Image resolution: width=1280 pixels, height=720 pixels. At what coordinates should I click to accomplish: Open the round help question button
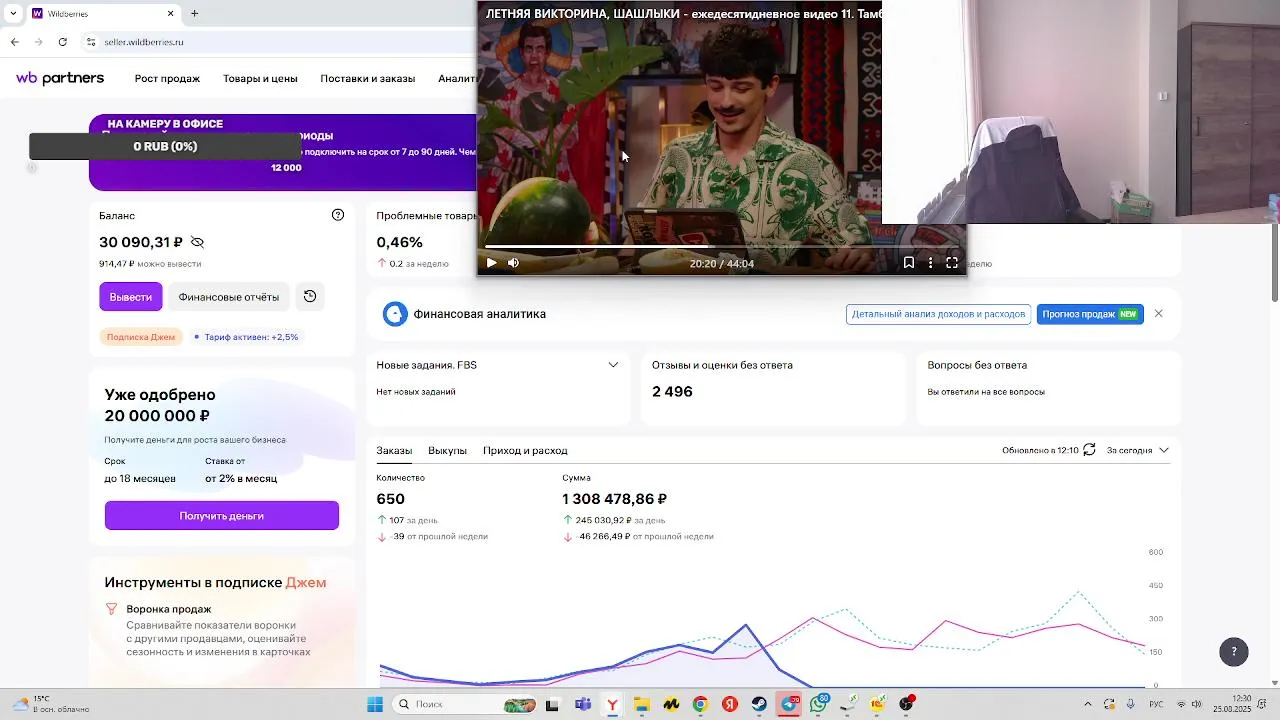pyautogui.click(x=1233, y=651)
